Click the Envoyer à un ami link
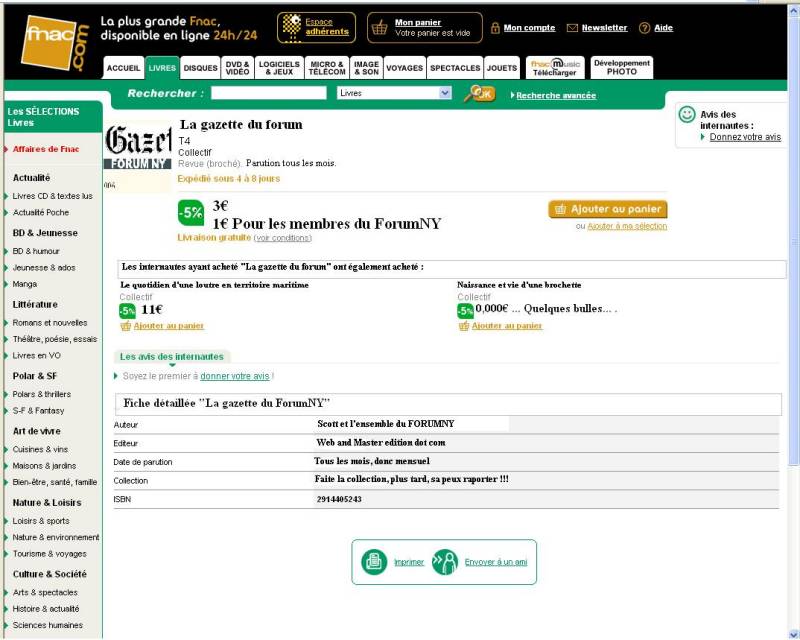The height and width of the screenshot is (640, 800). pos(496,562)
